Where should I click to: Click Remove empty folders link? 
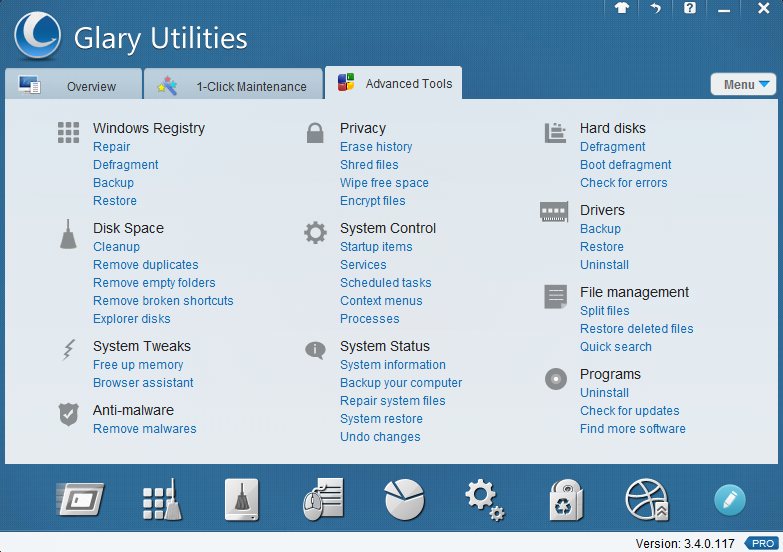154,283
